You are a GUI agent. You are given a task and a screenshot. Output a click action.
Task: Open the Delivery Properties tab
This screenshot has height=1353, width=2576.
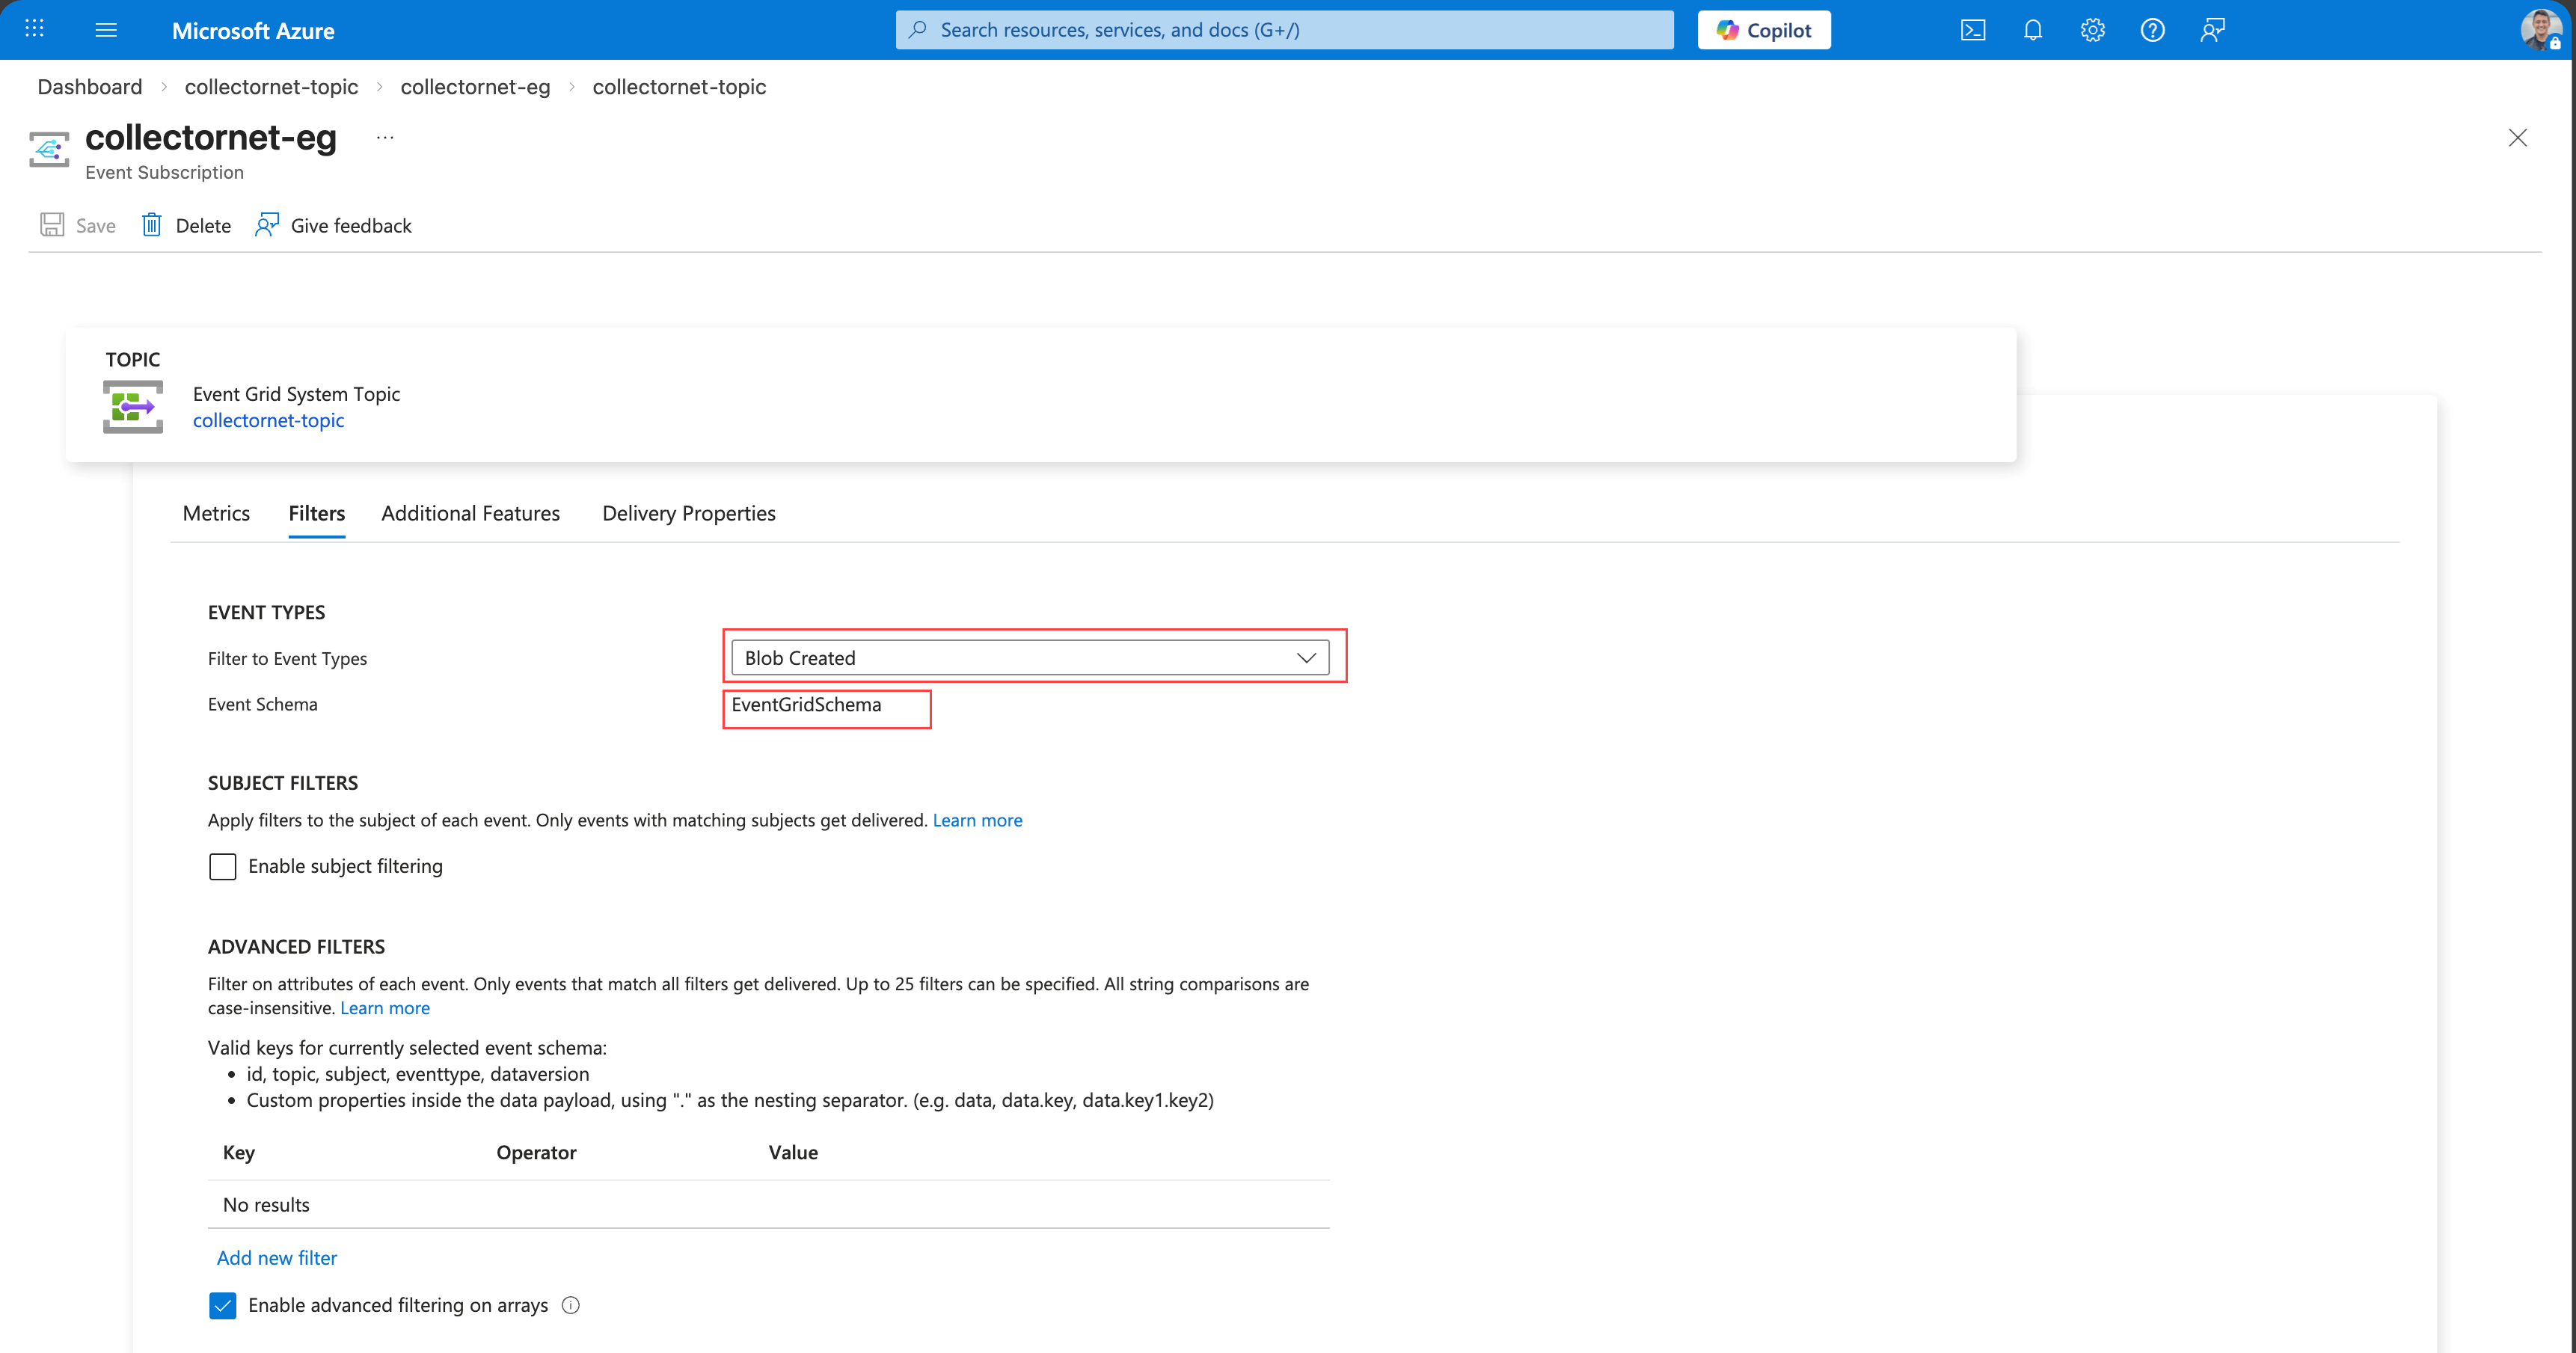pos(689,513)
